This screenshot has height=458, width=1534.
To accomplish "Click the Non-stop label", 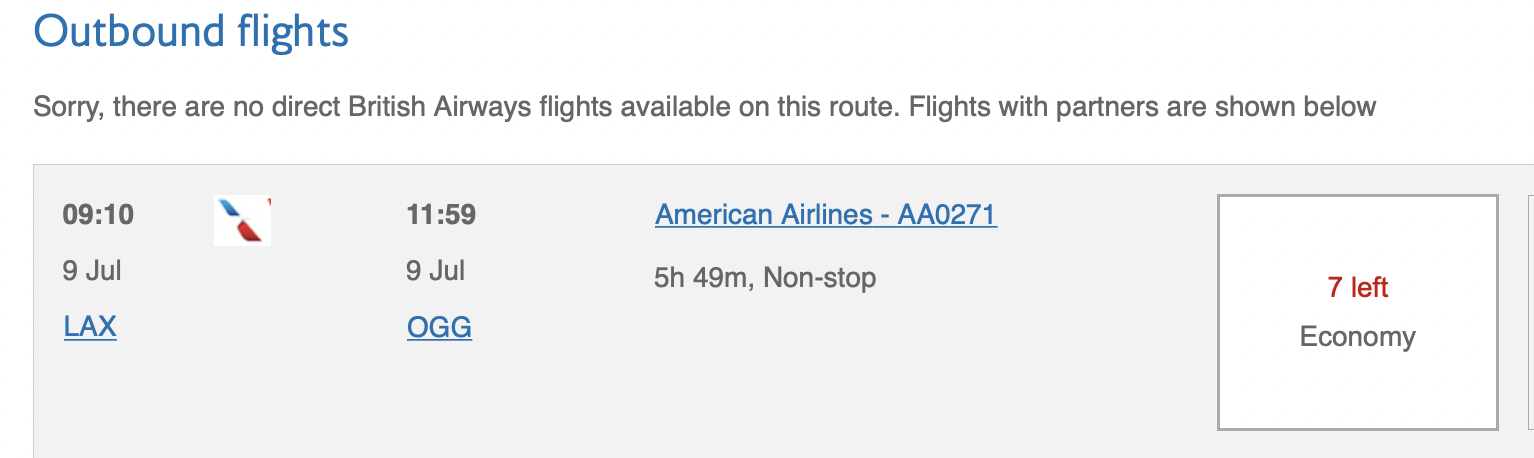I will tap(820, 277).
